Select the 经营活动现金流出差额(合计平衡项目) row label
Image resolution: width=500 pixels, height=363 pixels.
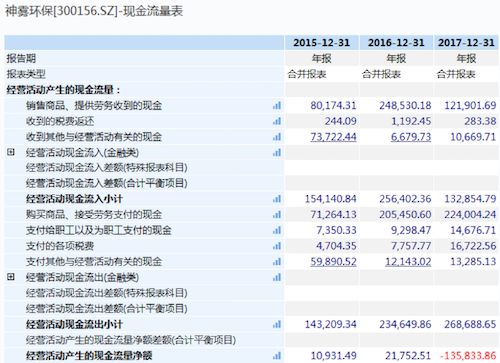point(107,309)
